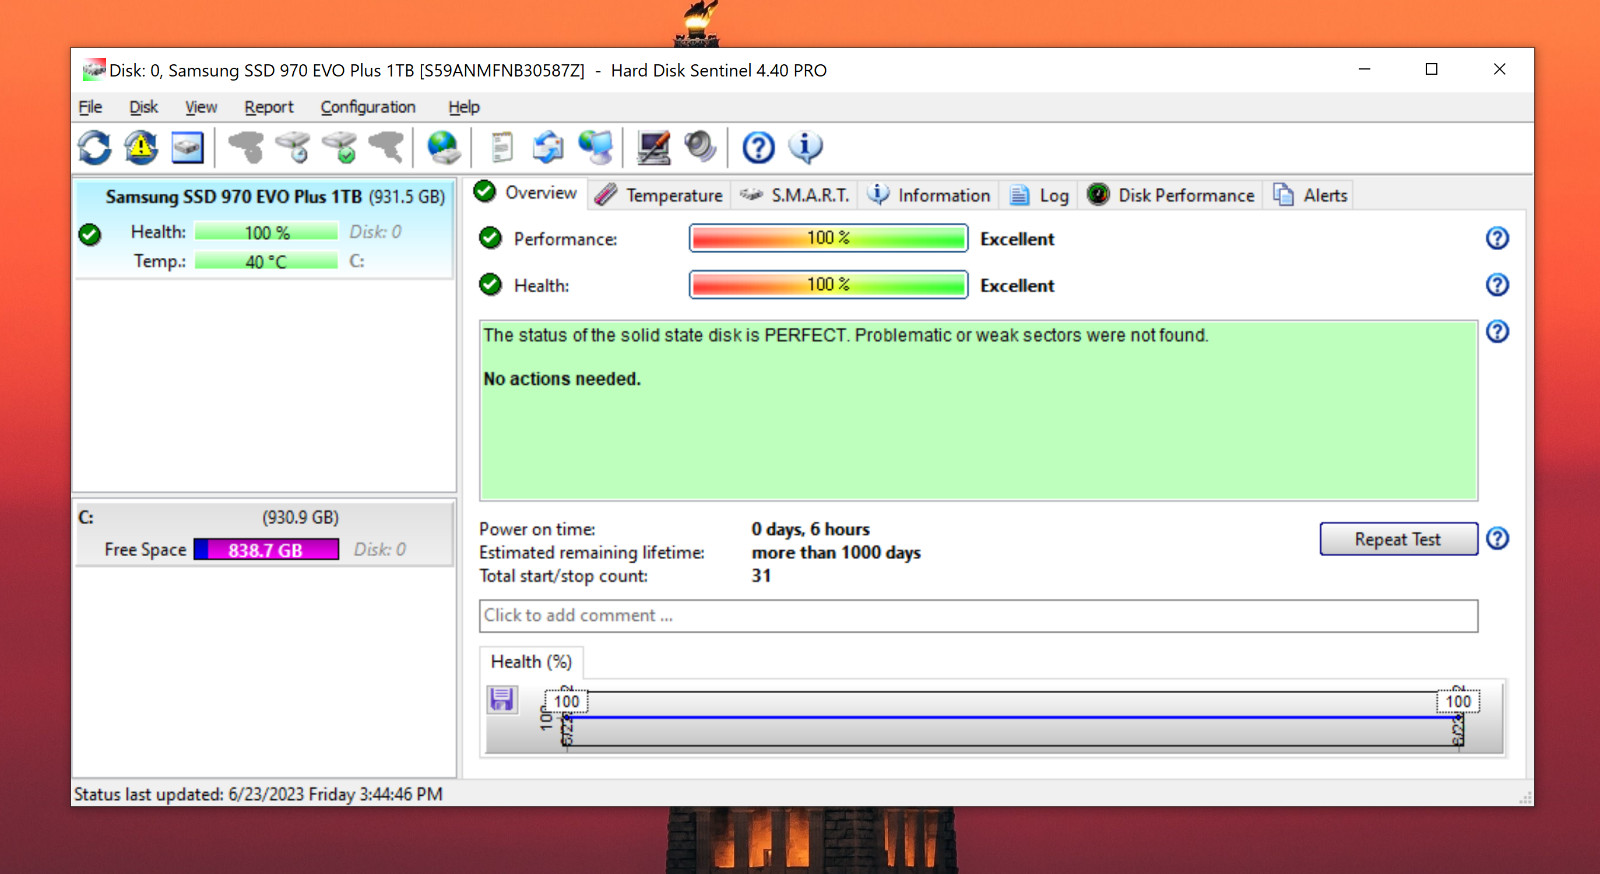Click the Performance 100 % gradient bar
The width and height of the screenshot is (1600, 874).
tap(828, 238)
